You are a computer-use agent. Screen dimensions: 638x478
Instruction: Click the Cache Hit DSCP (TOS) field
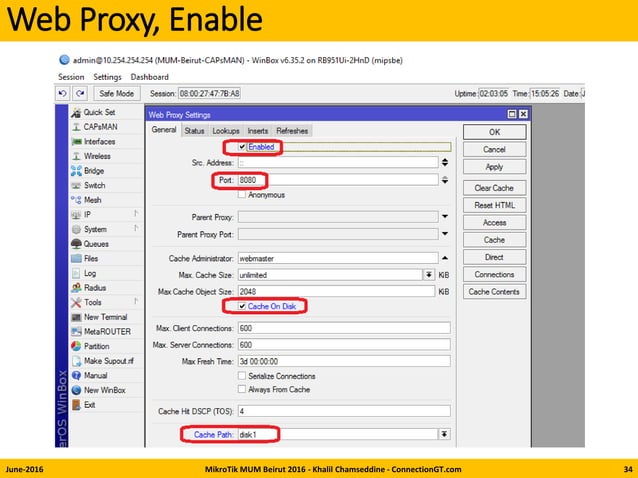pos(344,411)
